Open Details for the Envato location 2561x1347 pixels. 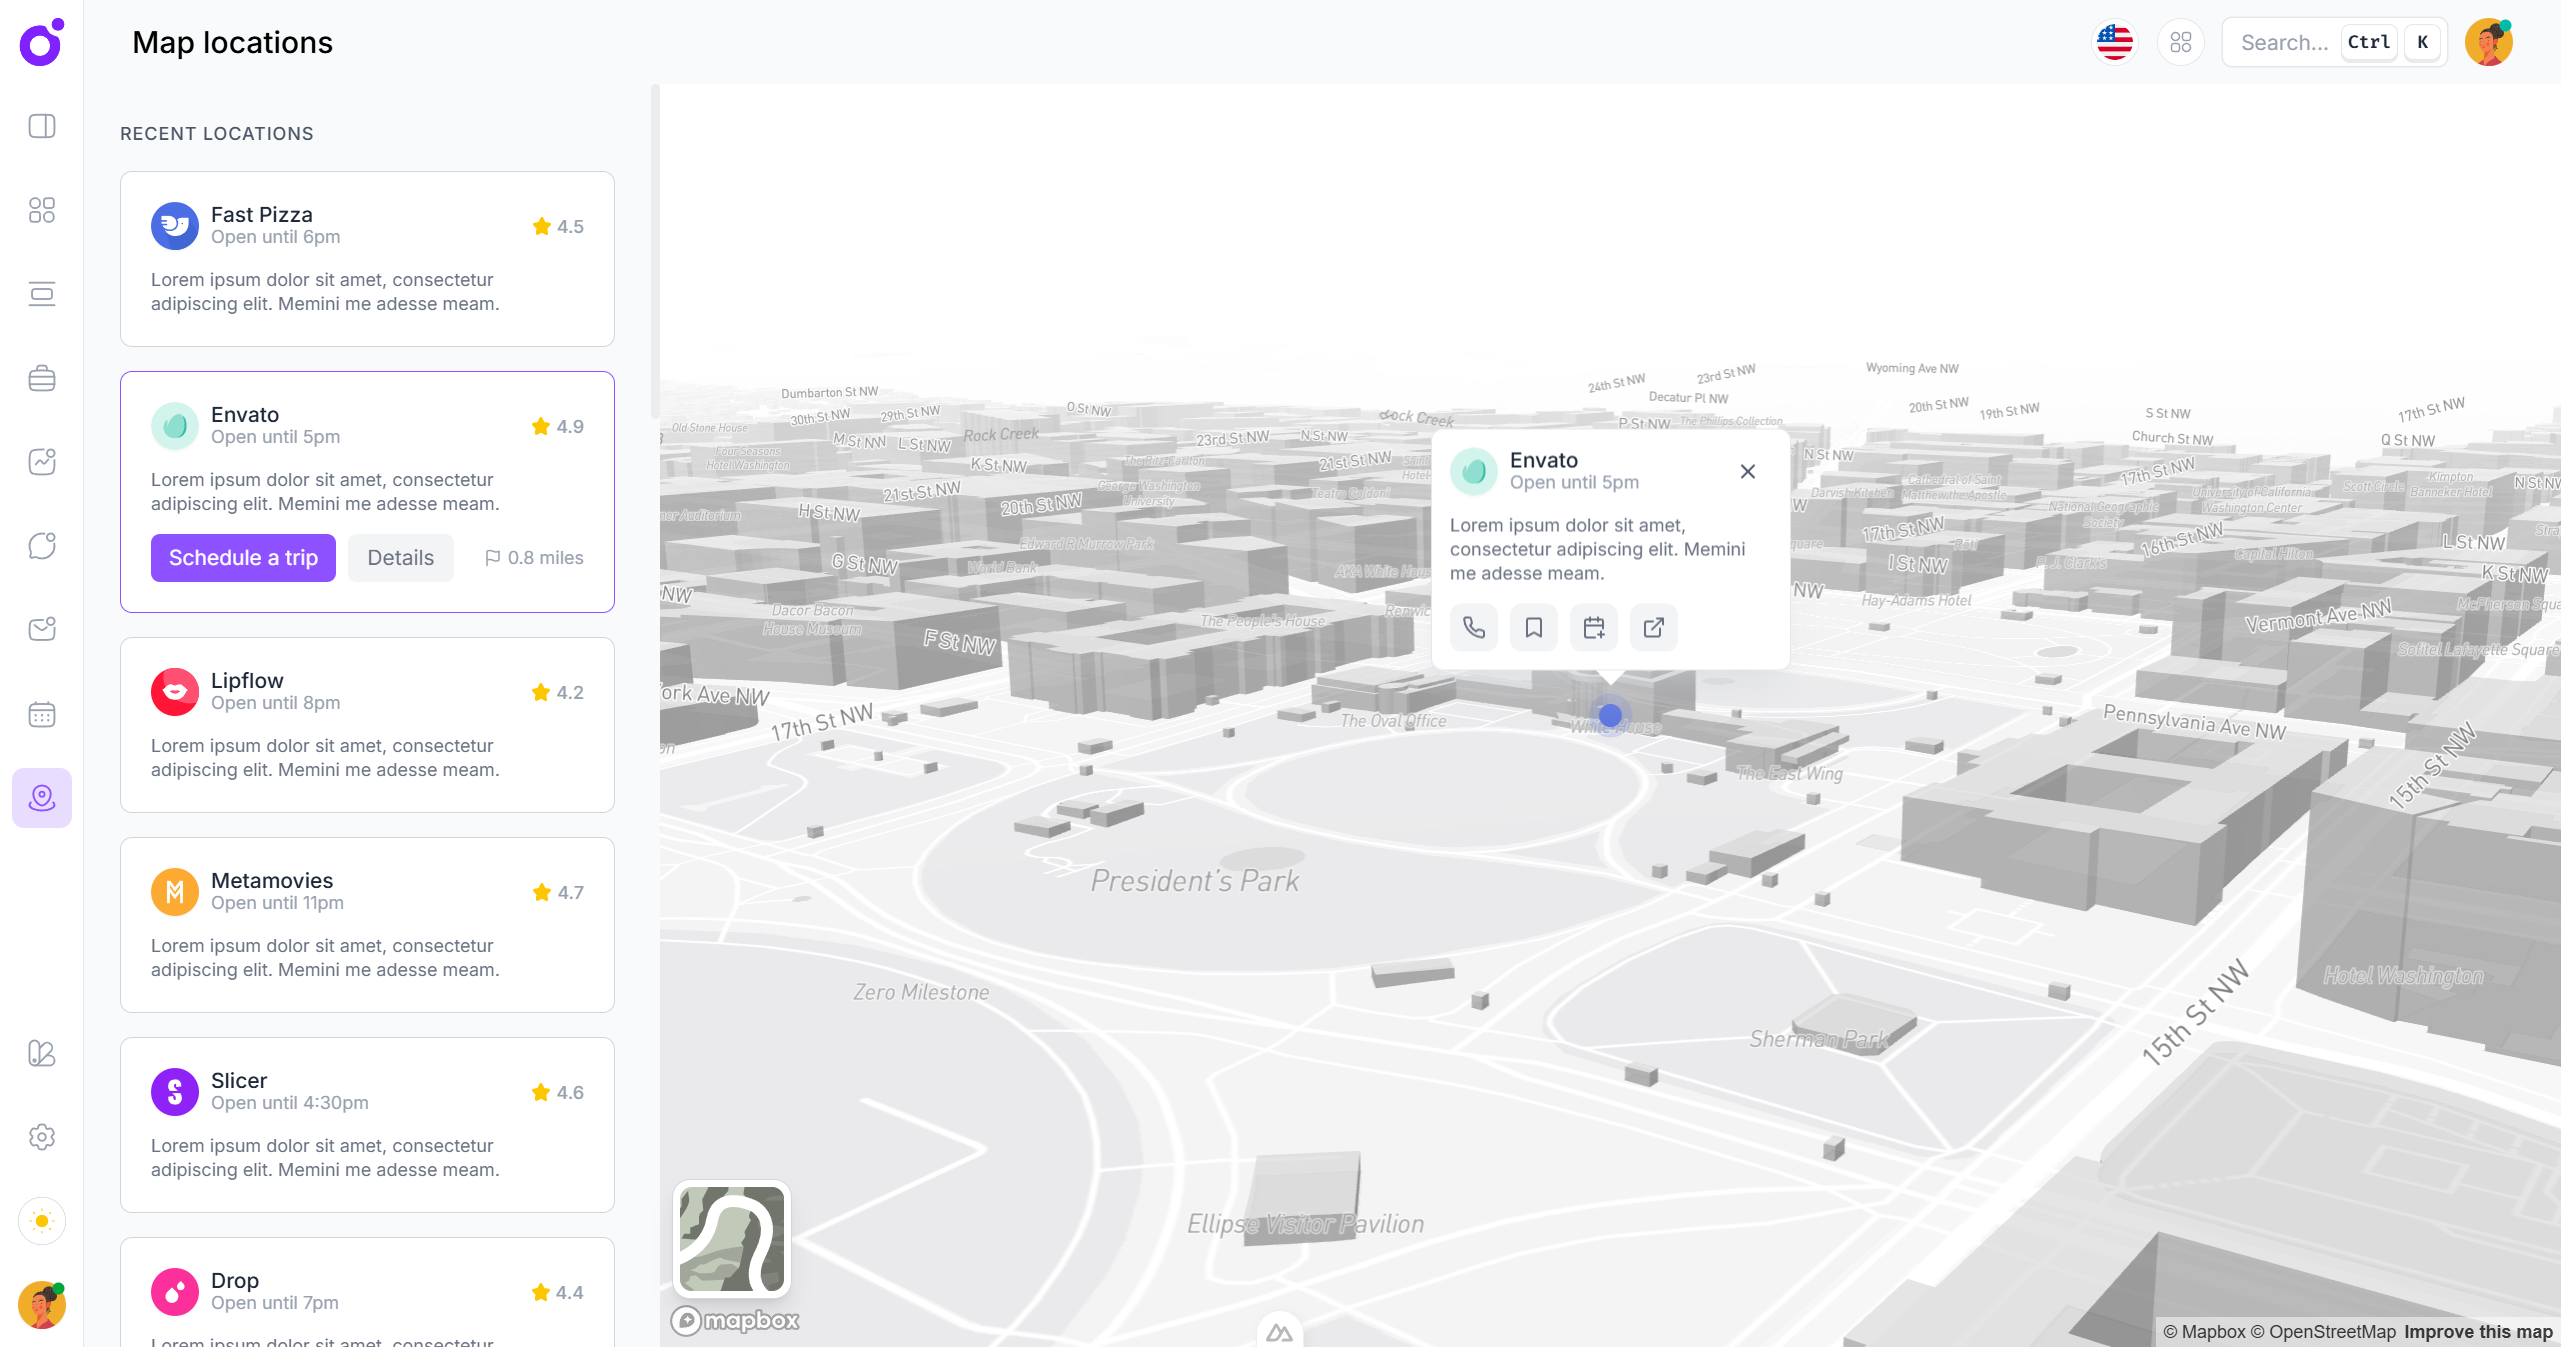click(x=399, y=557)
